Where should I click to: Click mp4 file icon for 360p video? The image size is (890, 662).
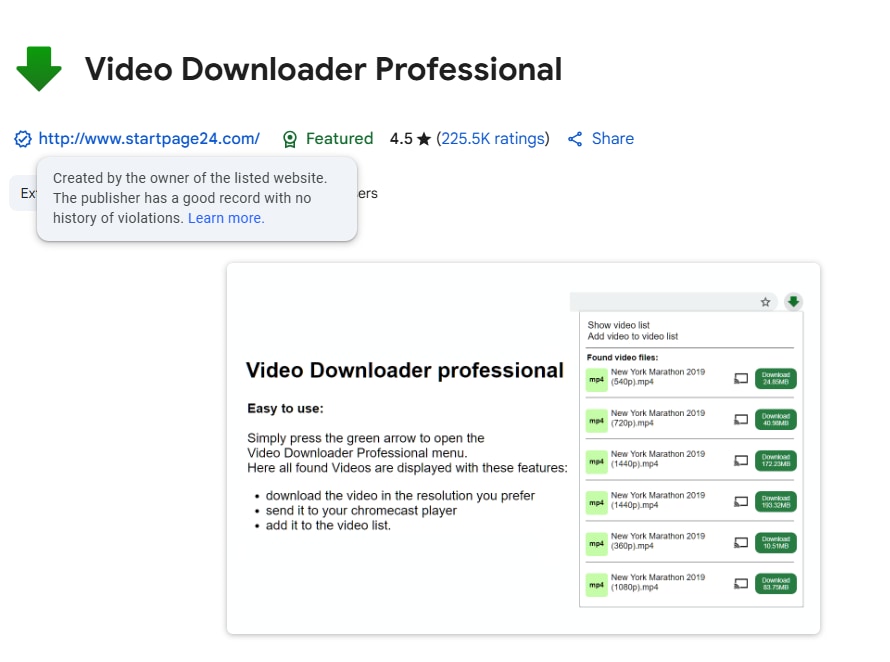click(x=597, y=544)
